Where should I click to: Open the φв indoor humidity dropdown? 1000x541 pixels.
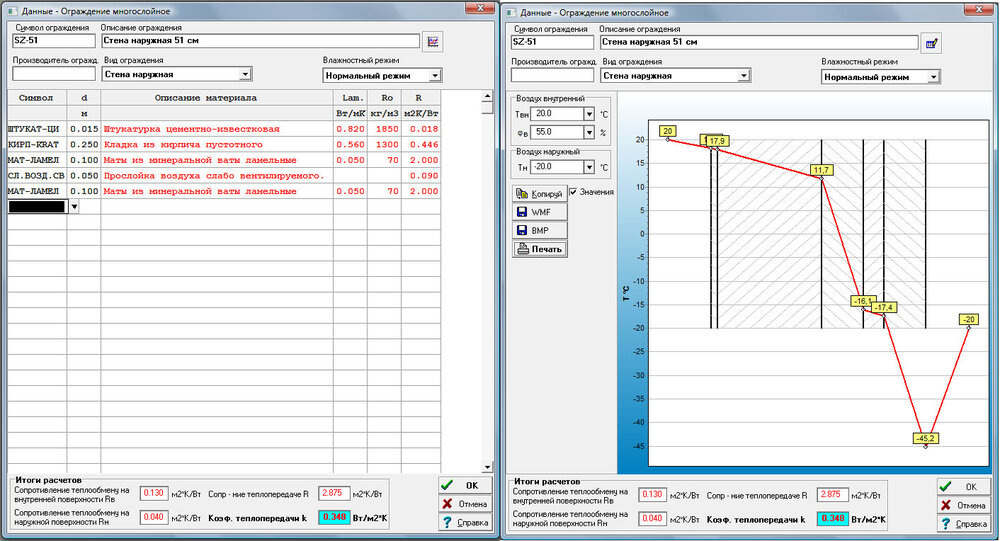pos(589,132)
